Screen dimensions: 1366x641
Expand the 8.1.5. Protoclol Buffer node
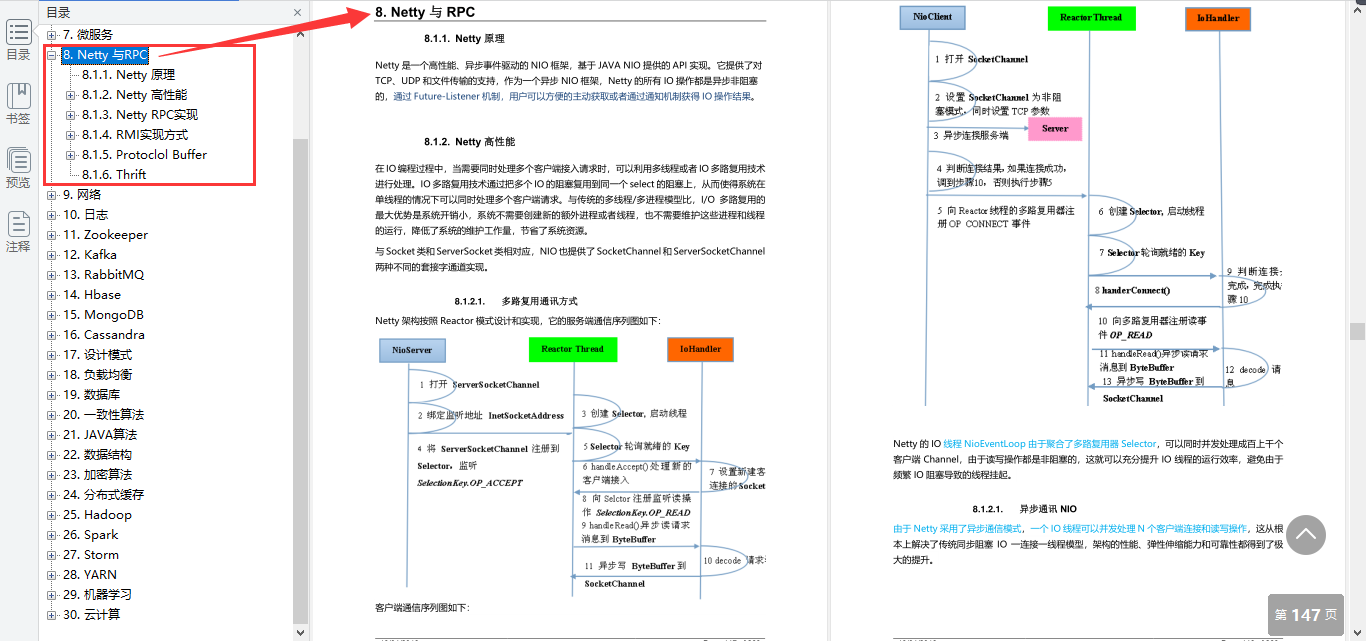click(71, 155)
